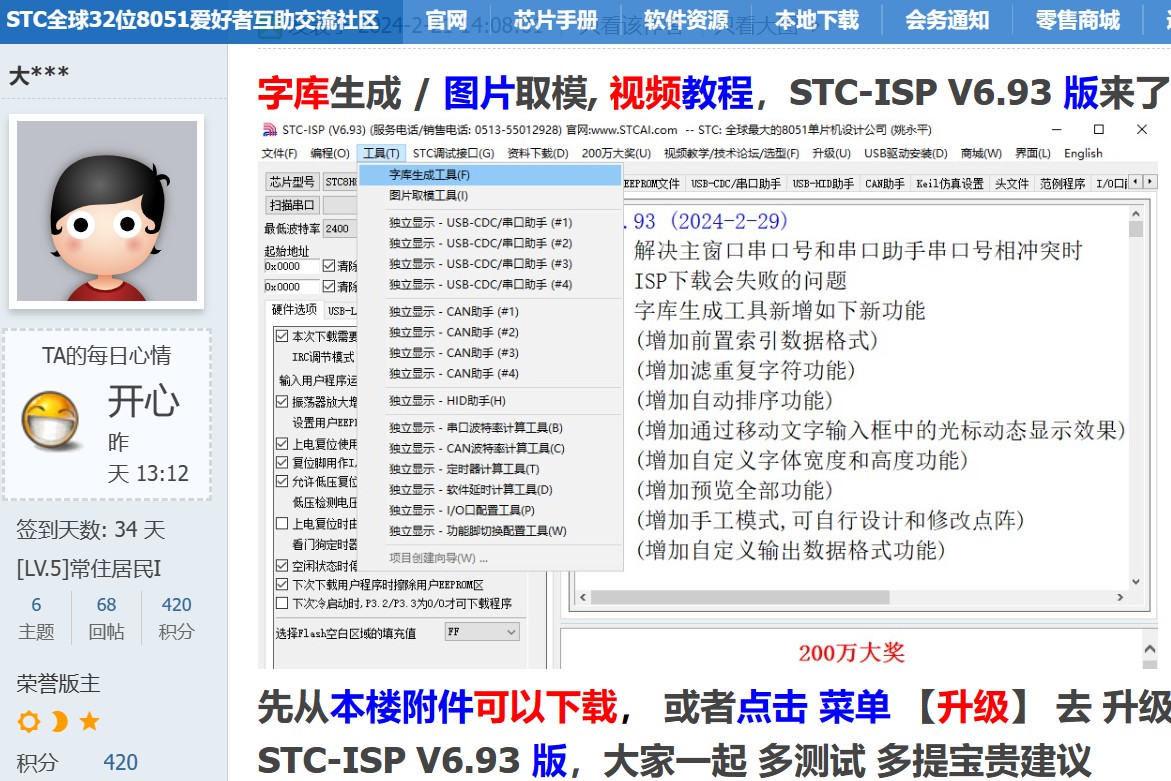Toggle the first 0x0000 清除 checkbox

tap(329, 266)
